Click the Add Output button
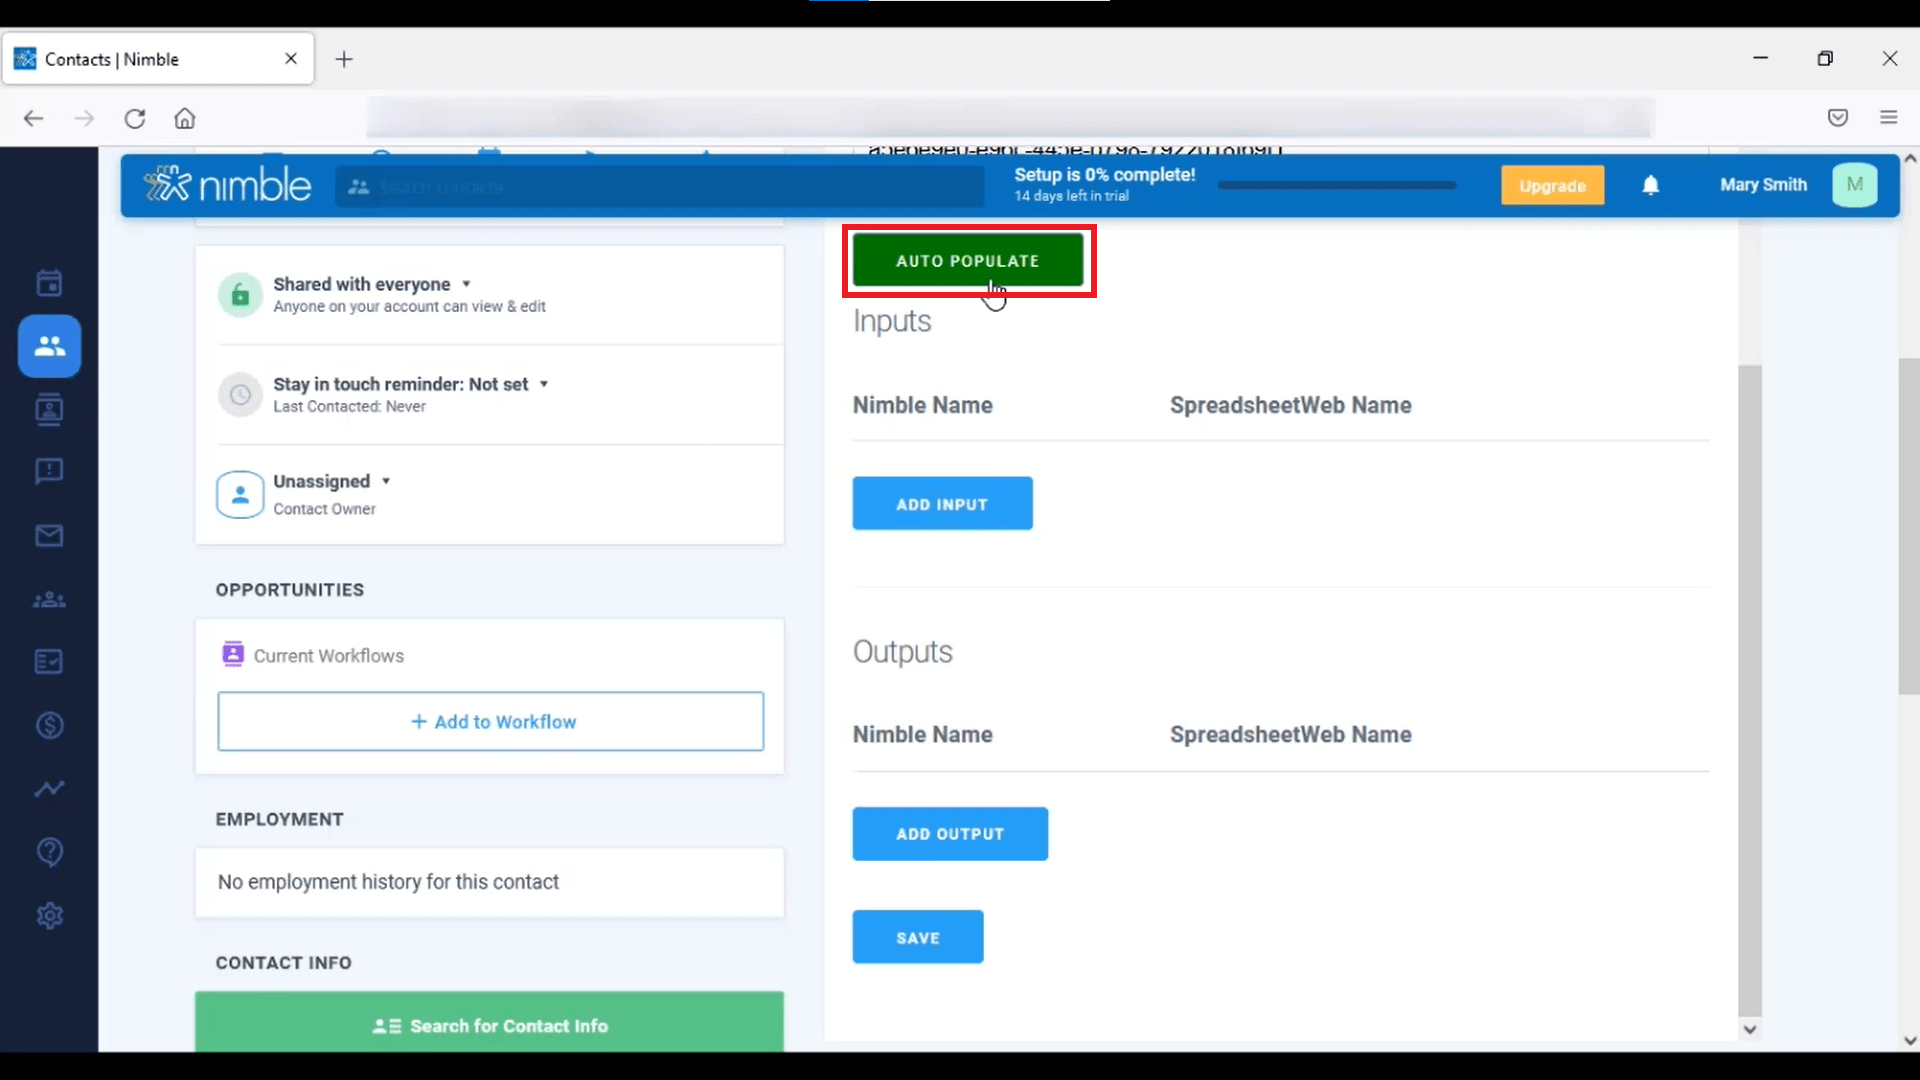 click(x=950, y=834)
